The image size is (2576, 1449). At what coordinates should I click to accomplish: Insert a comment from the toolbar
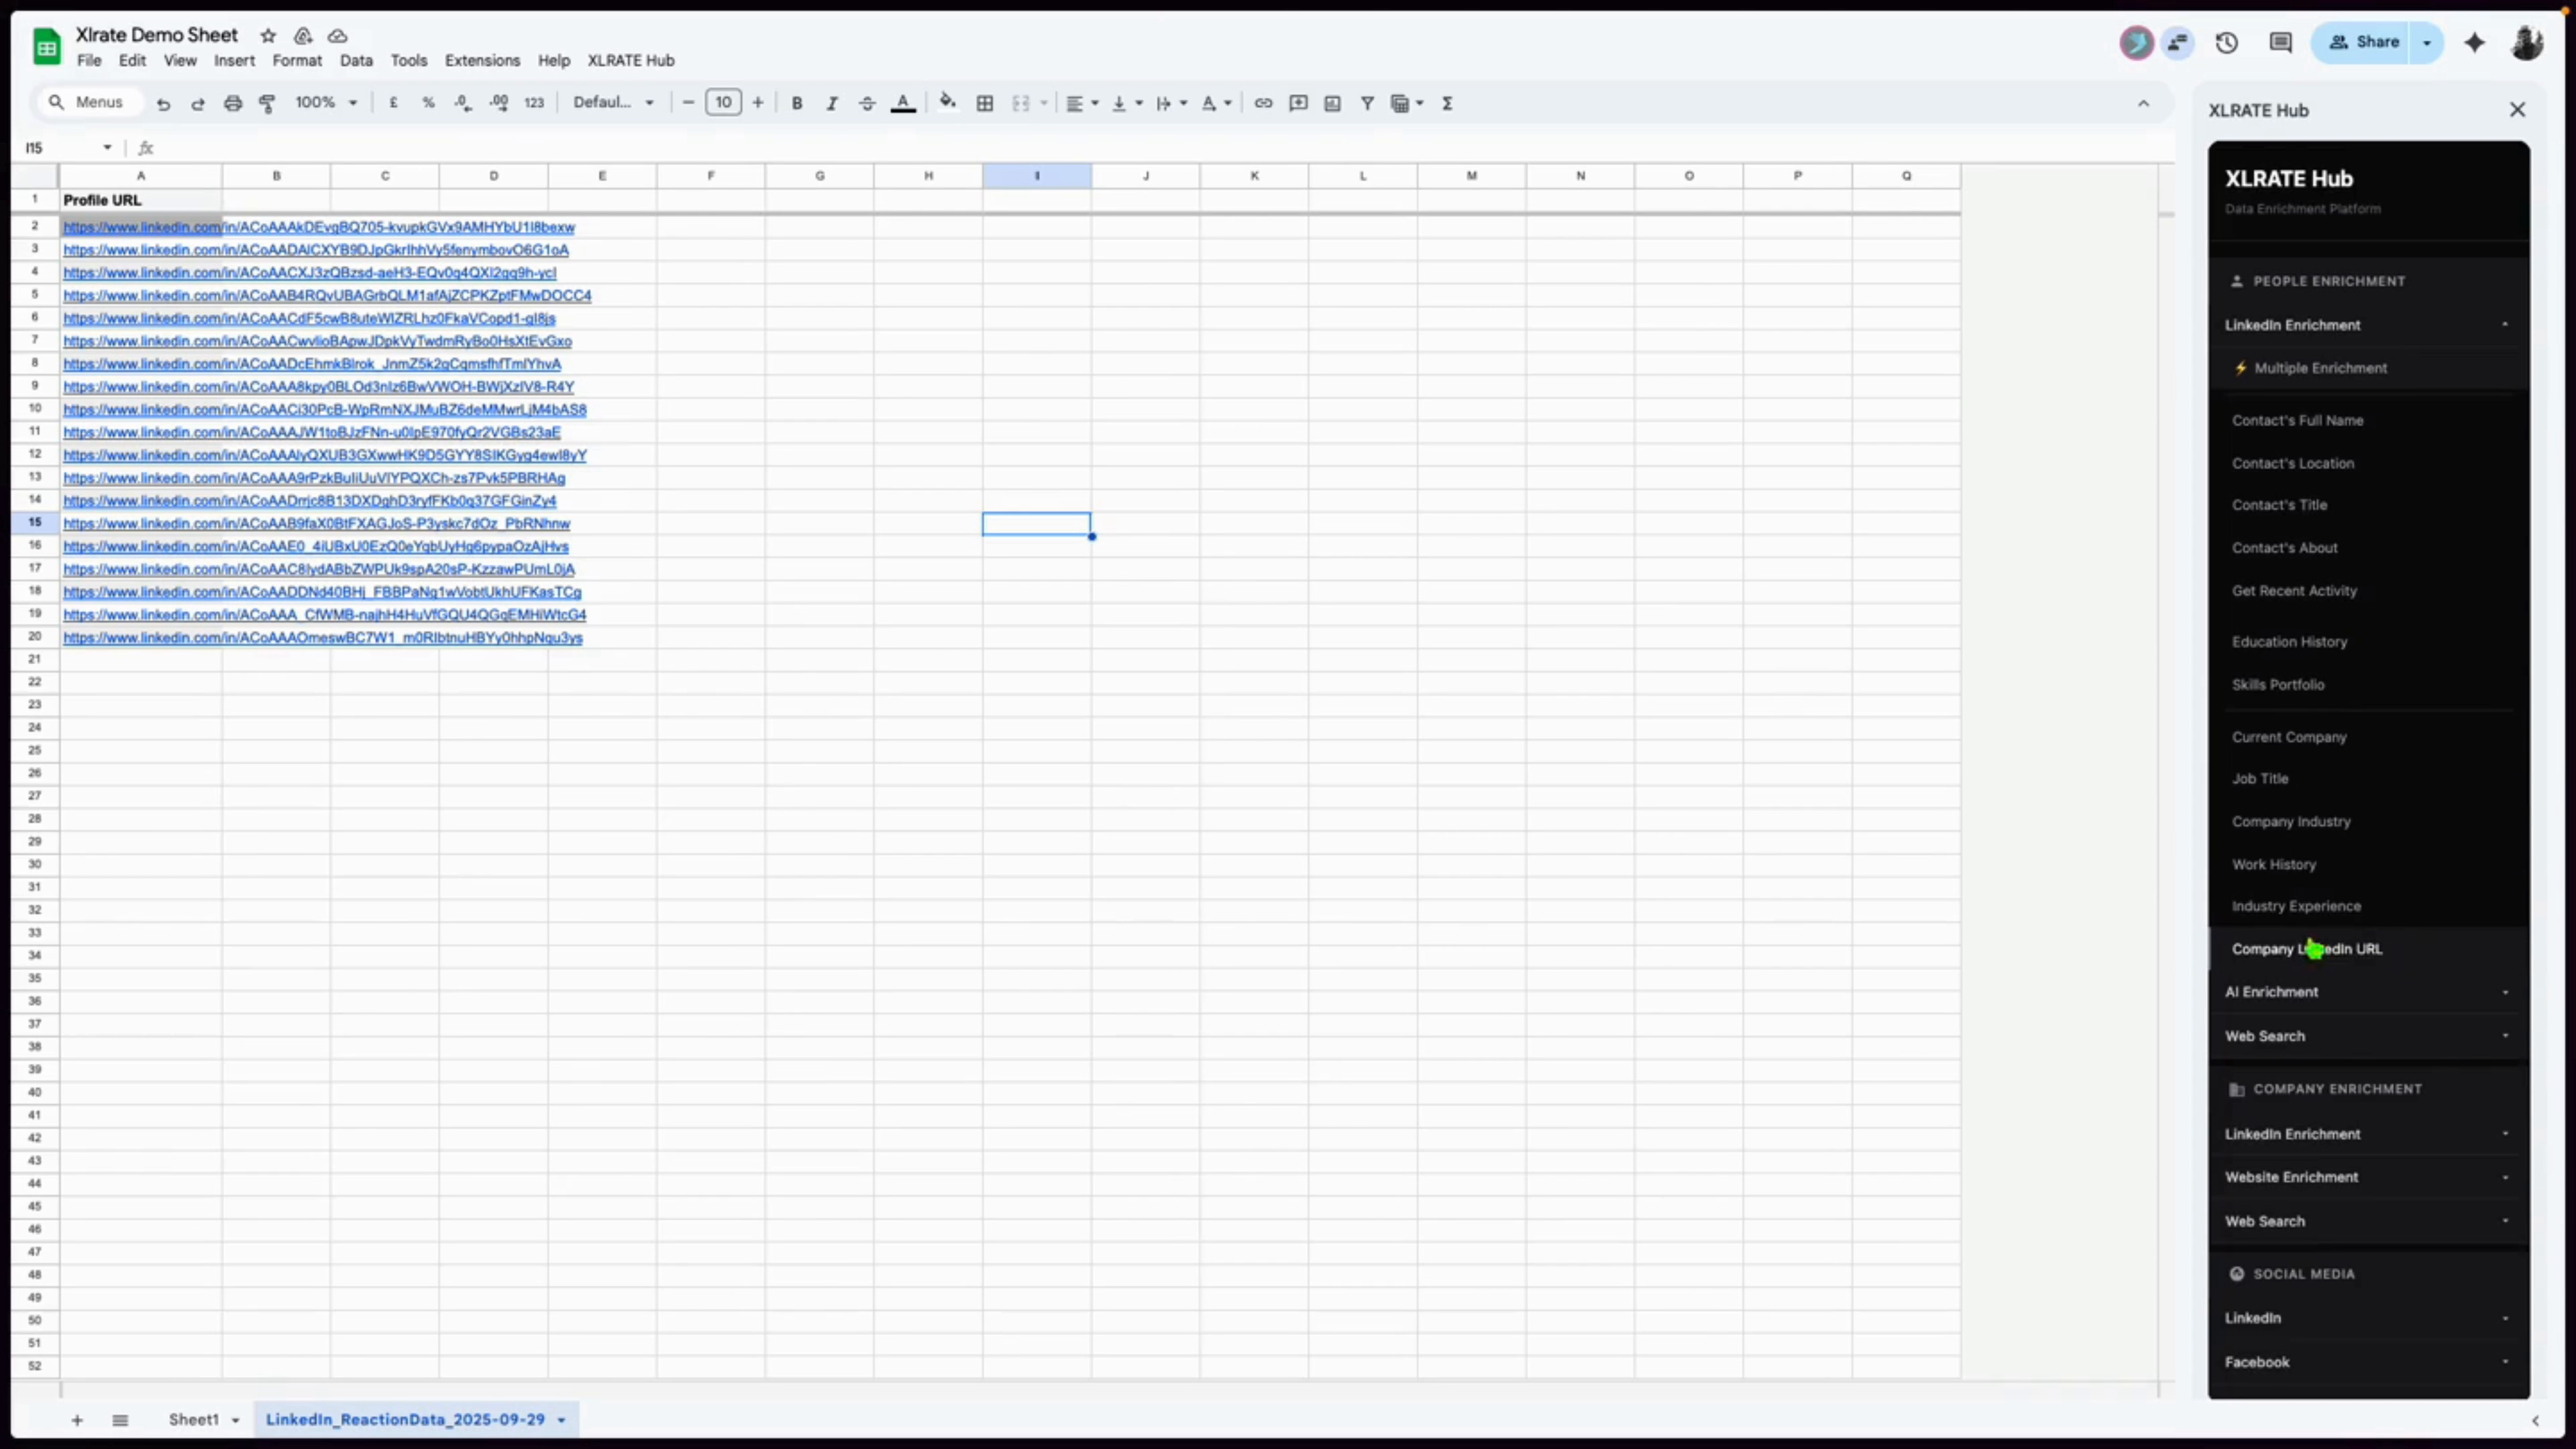tap(1297, 102)
